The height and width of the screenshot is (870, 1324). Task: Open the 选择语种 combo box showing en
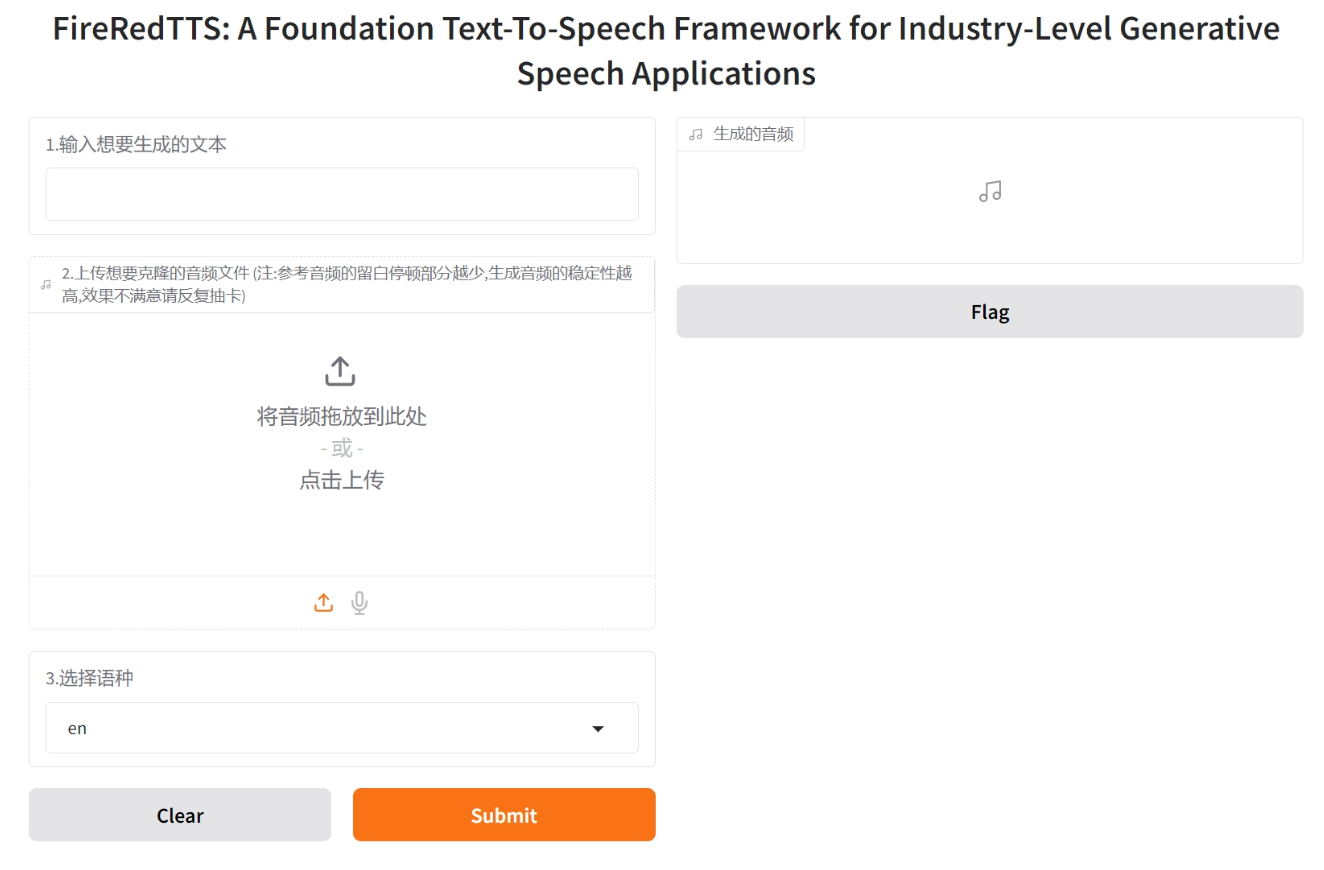[320, 729]
